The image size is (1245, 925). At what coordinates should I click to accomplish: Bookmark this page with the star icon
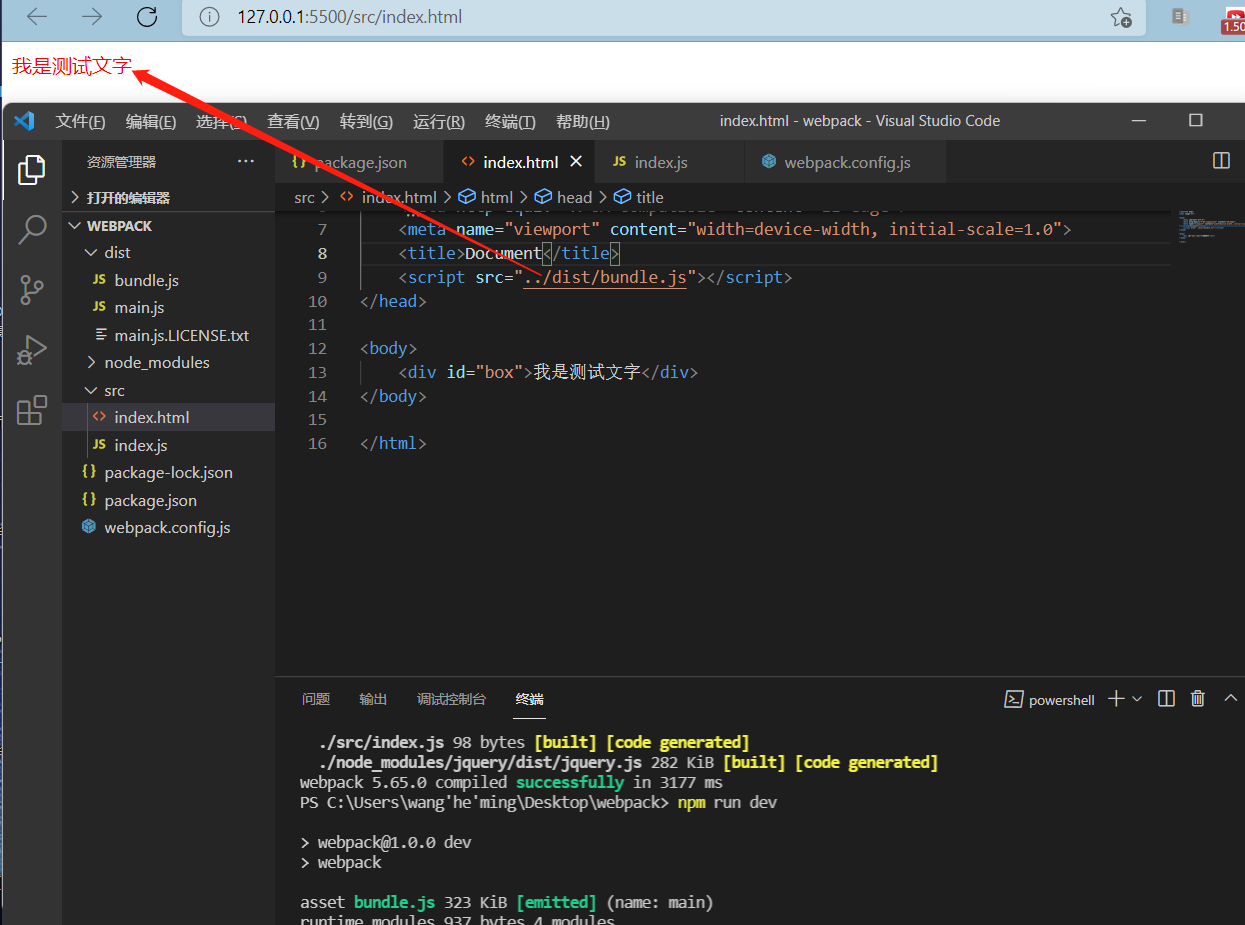coord(1121,17)
